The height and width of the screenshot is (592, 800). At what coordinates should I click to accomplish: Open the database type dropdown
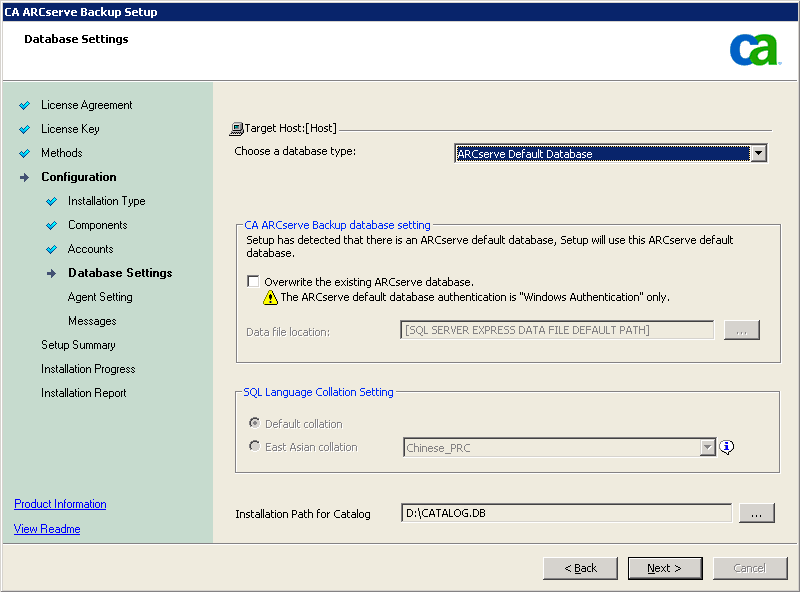click(758, 153)
